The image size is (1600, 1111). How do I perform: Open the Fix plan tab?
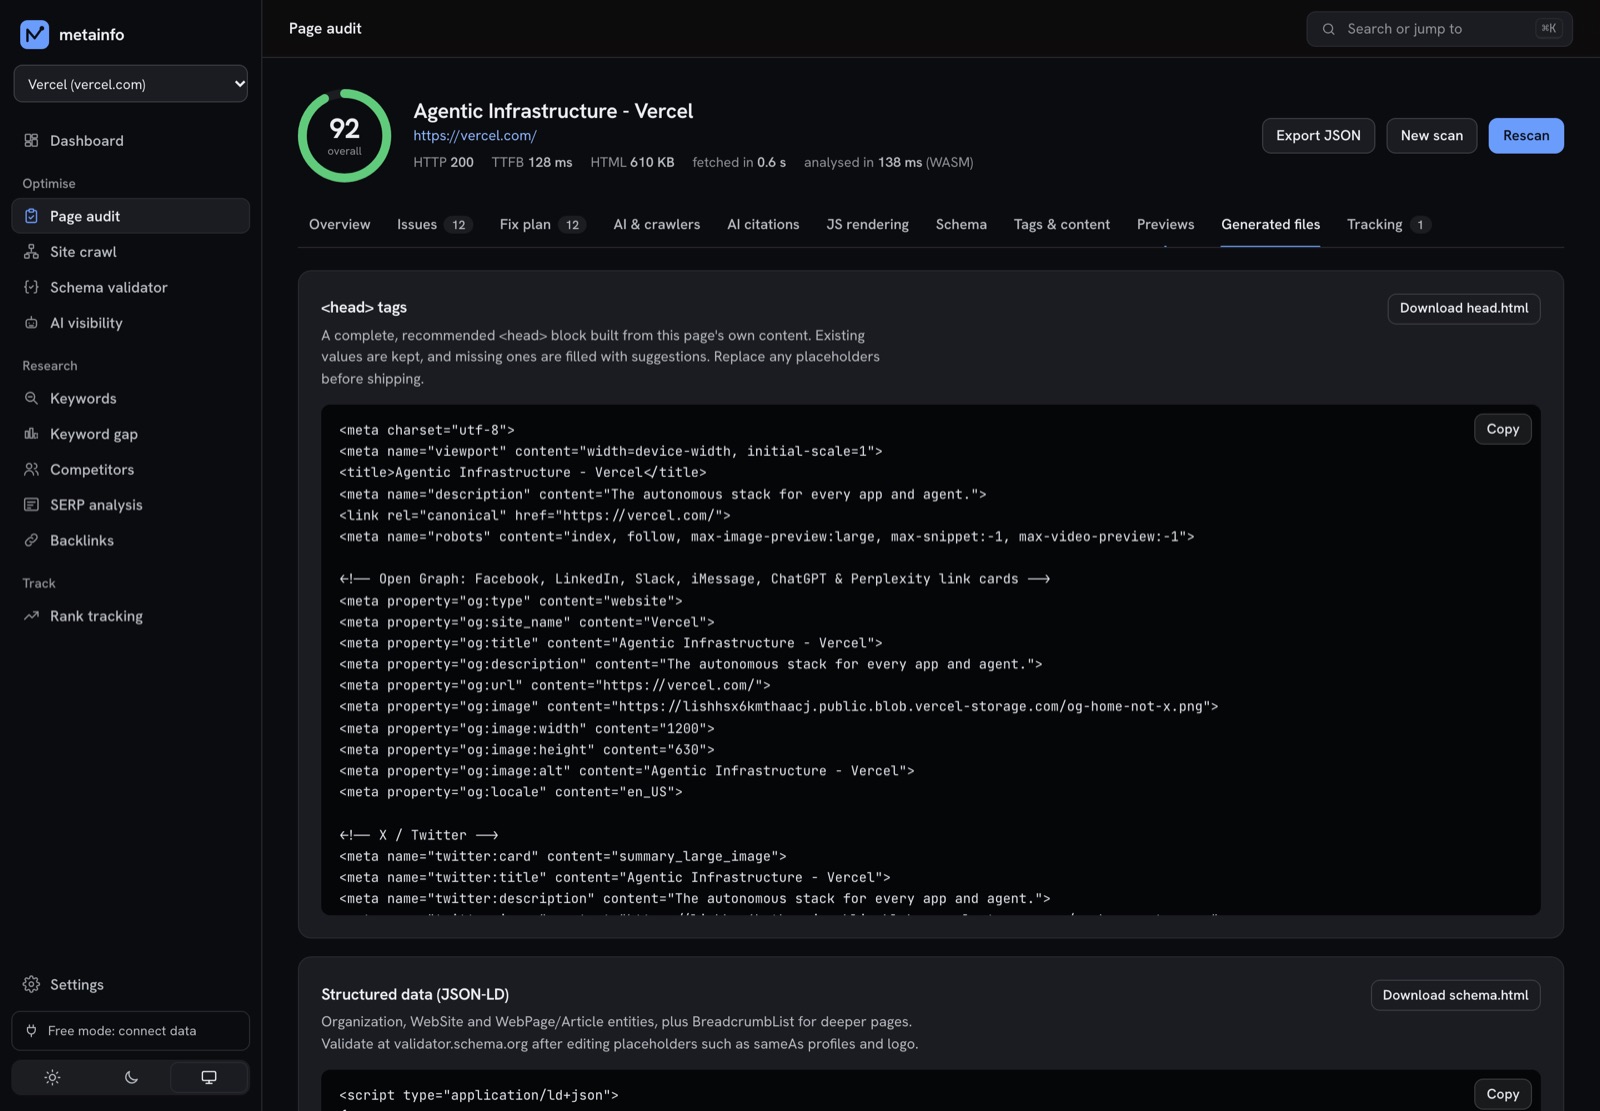tap(543, 224)
